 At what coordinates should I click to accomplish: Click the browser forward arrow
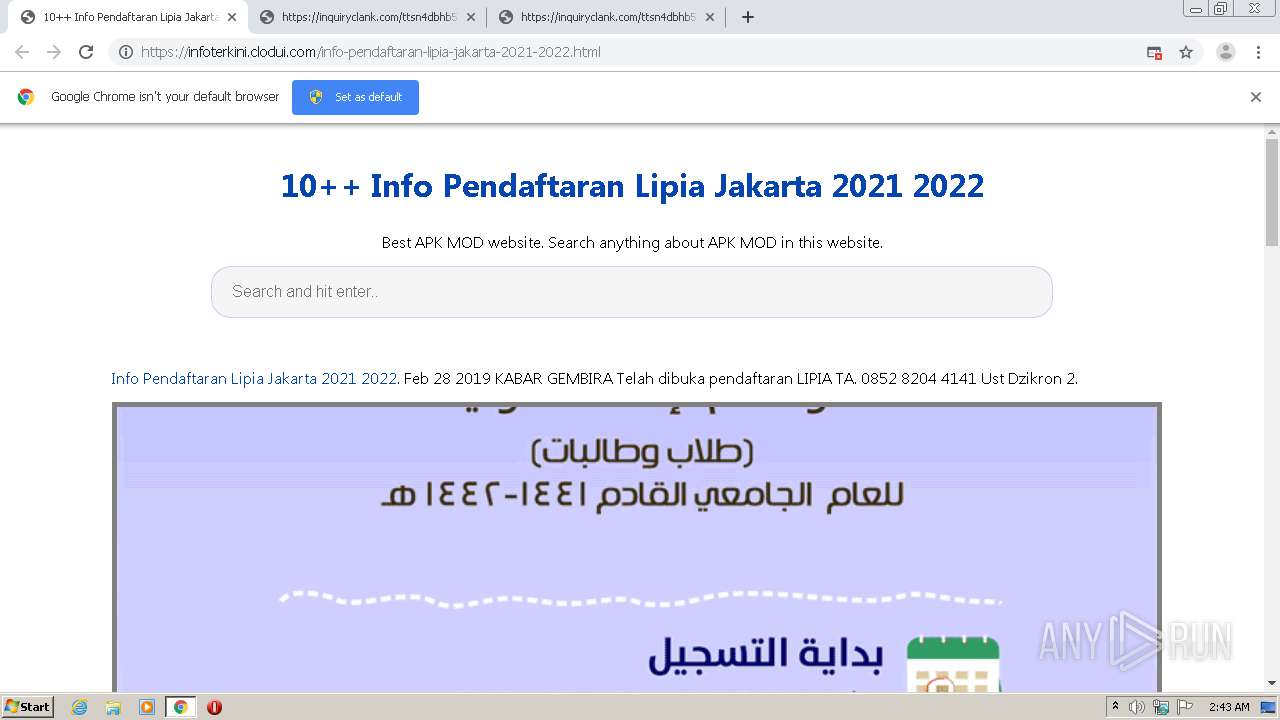coord(54,52)
